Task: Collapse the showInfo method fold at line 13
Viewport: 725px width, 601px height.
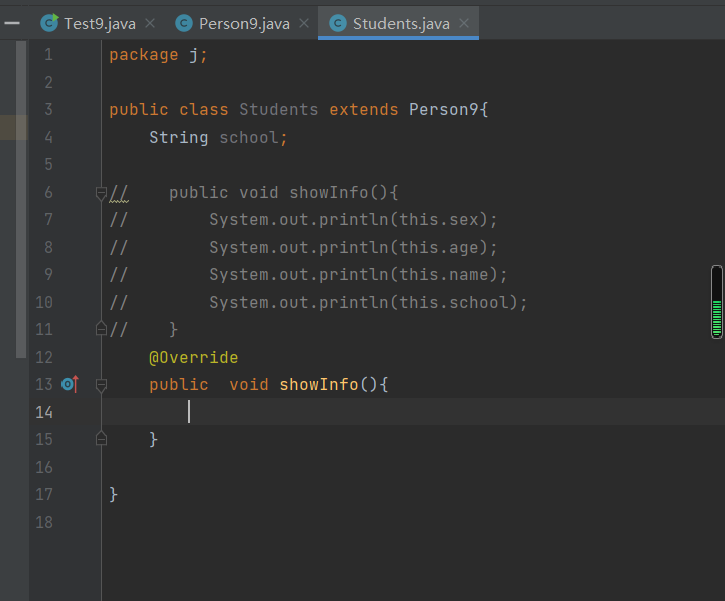Action: 101,385
